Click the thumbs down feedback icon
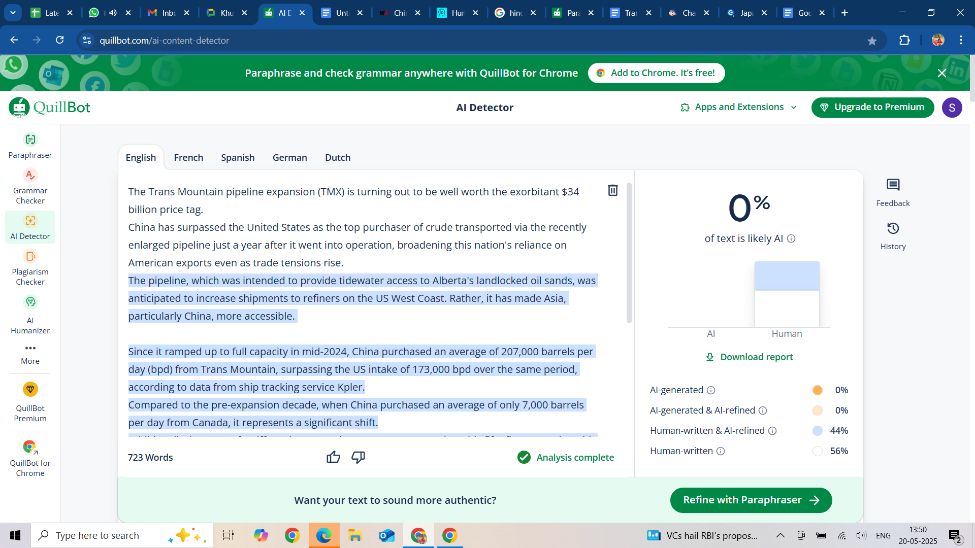The height and width of the screenshot is (548, 975). point(358,457)
